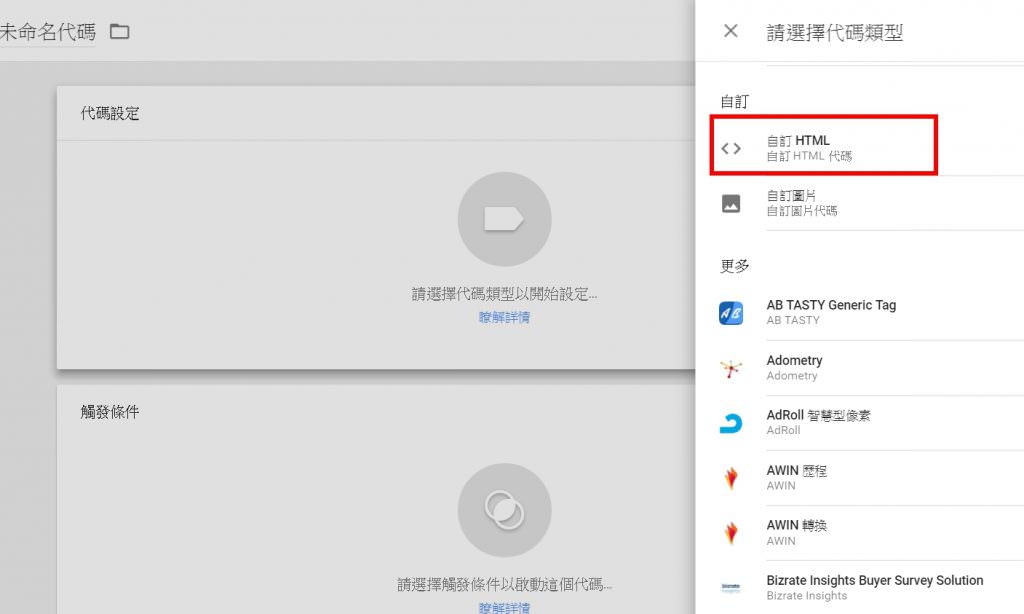Open 瞭解詳情 link under trigger conditions
Viewport: 1024px width, 614px height.
coord(504,607)
